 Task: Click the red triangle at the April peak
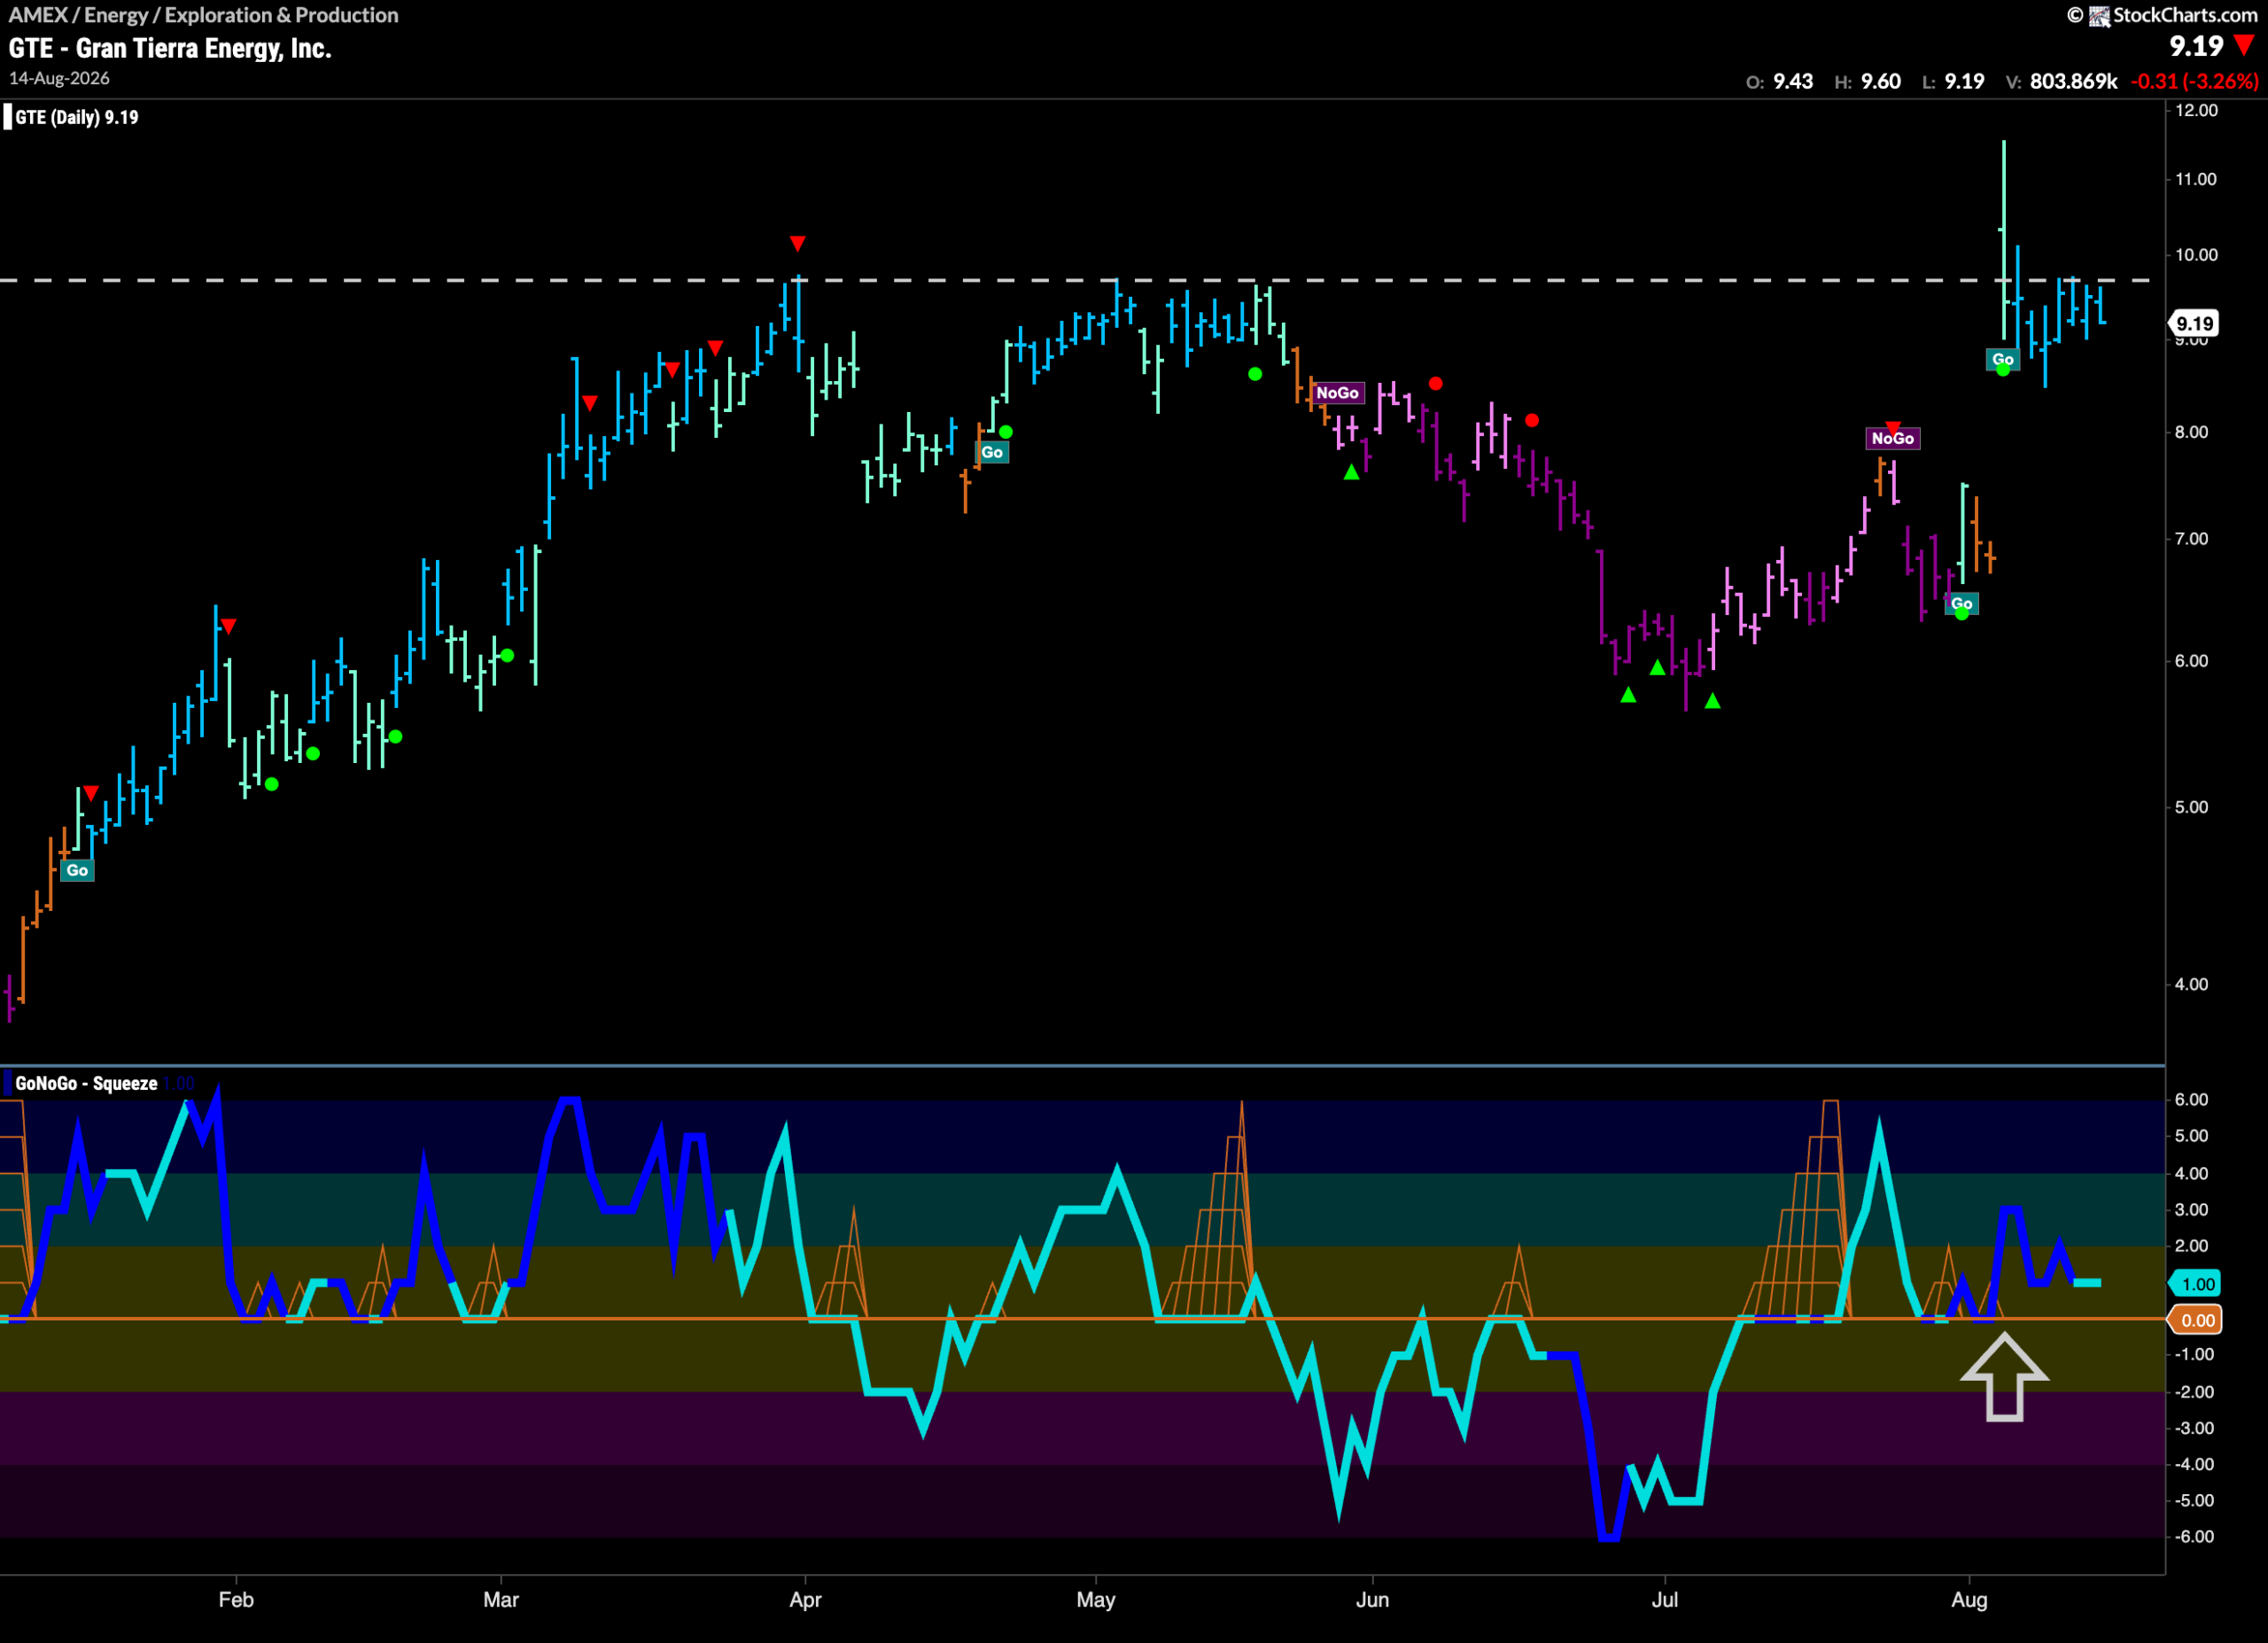pyautogui.click(x=797, y=244)
